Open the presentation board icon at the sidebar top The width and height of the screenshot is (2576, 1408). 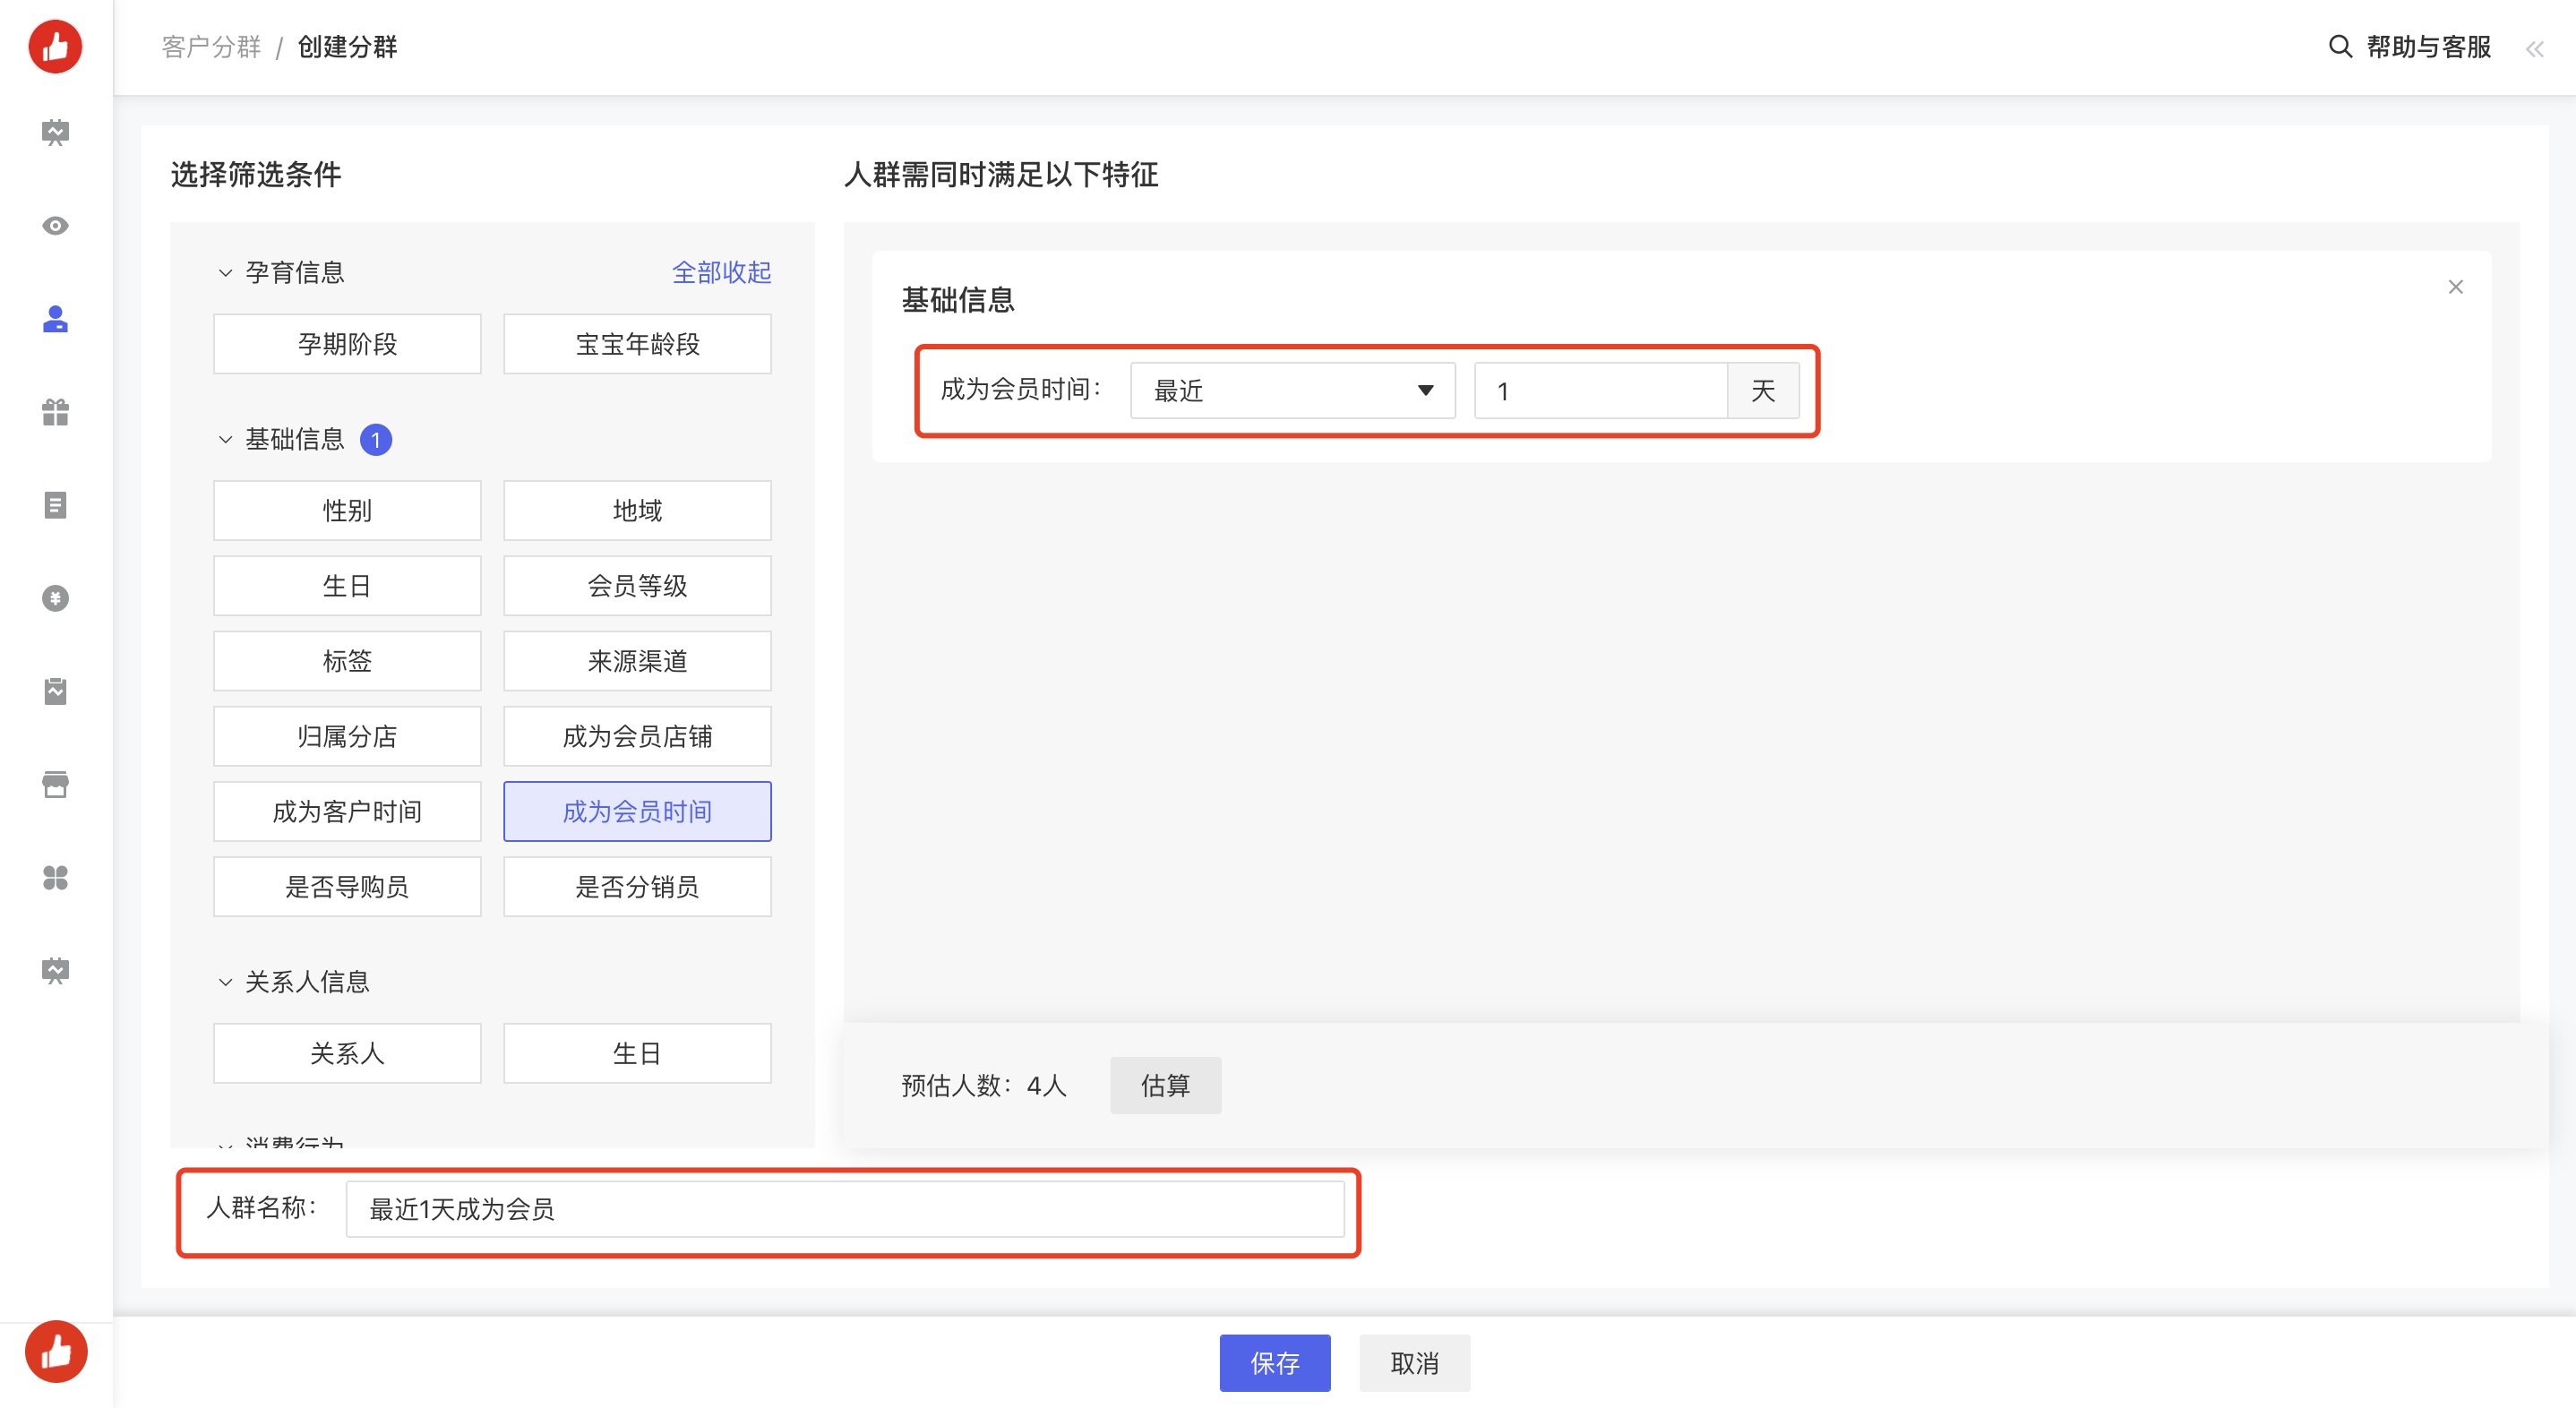point(55,132)
